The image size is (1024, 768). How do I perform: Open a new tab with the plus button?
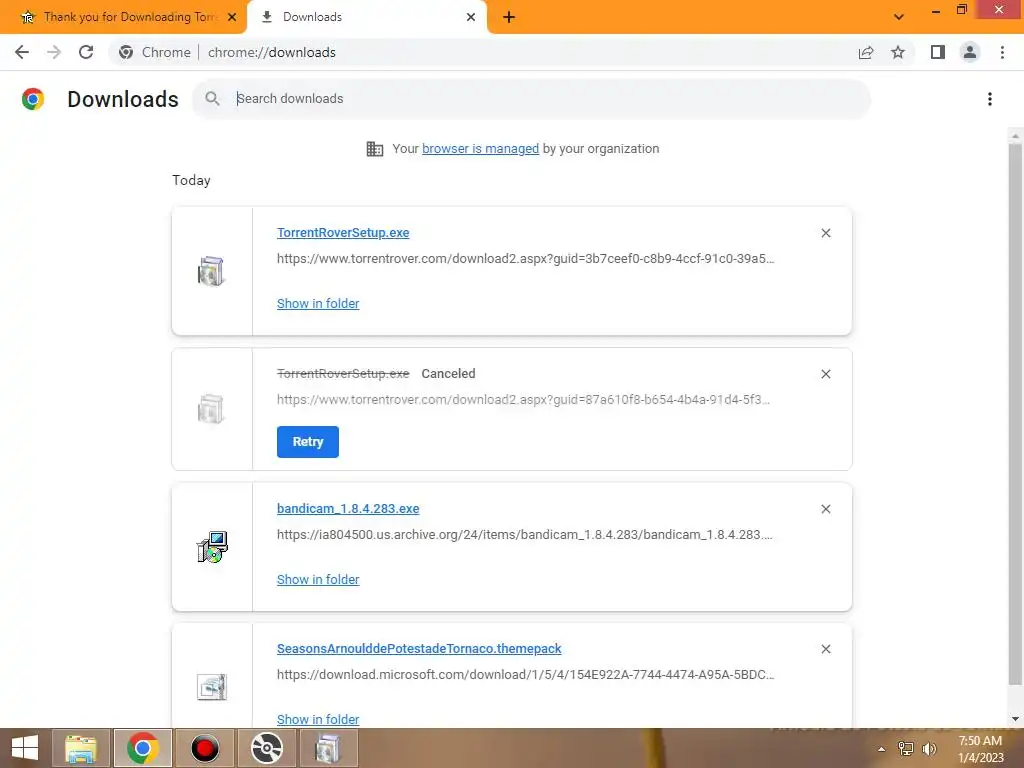[509, 17]
